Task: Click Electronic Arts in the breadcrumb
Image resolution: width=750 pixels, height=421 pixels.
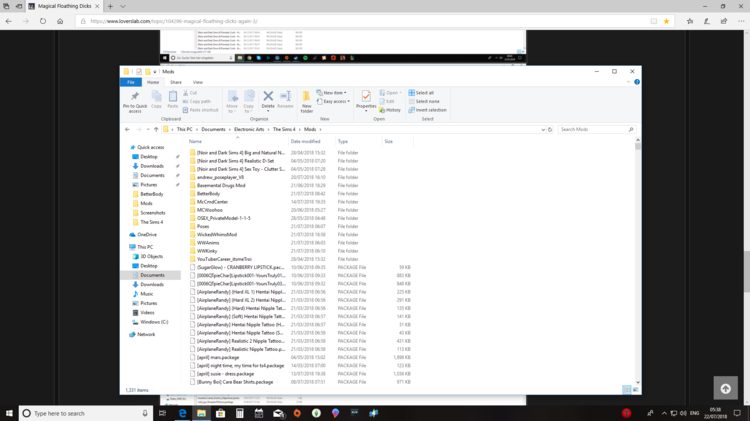Action: point(249,130)
